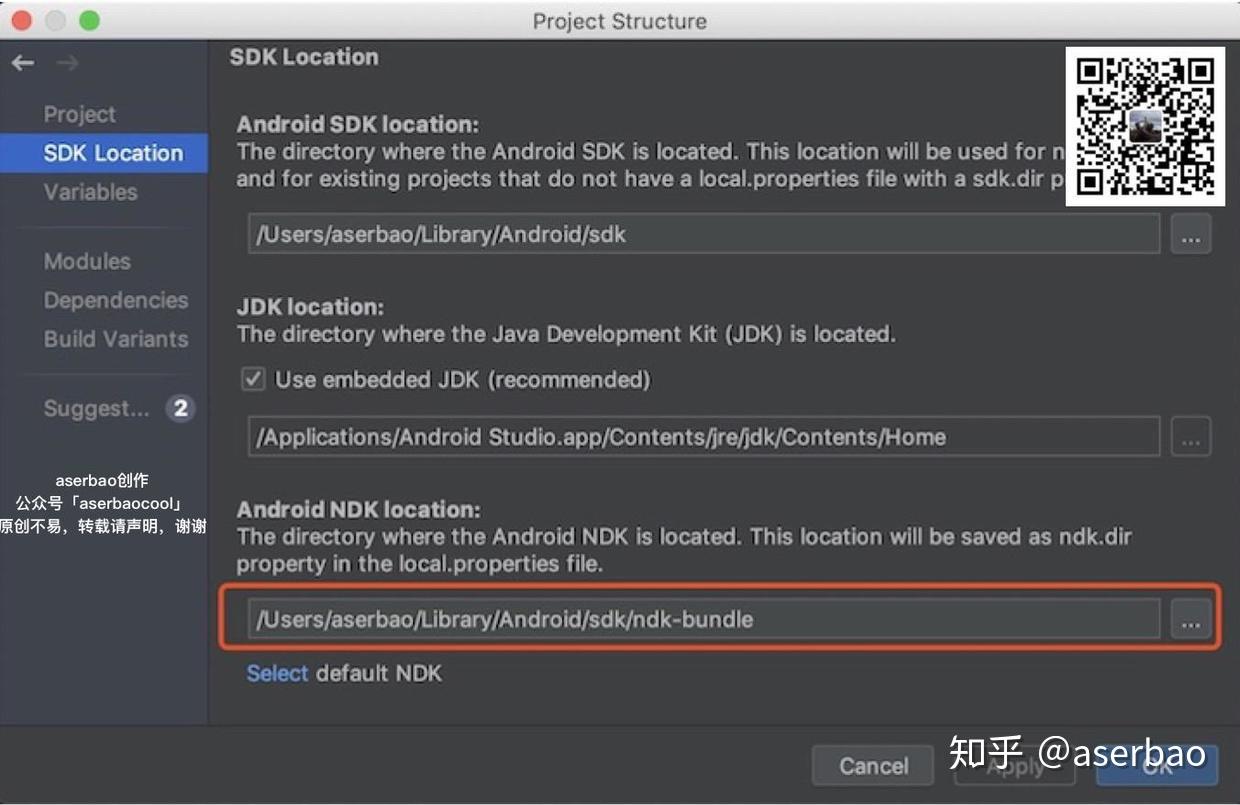
Task: Disable the recommended embedded JDK option
Action: (251, 379)
